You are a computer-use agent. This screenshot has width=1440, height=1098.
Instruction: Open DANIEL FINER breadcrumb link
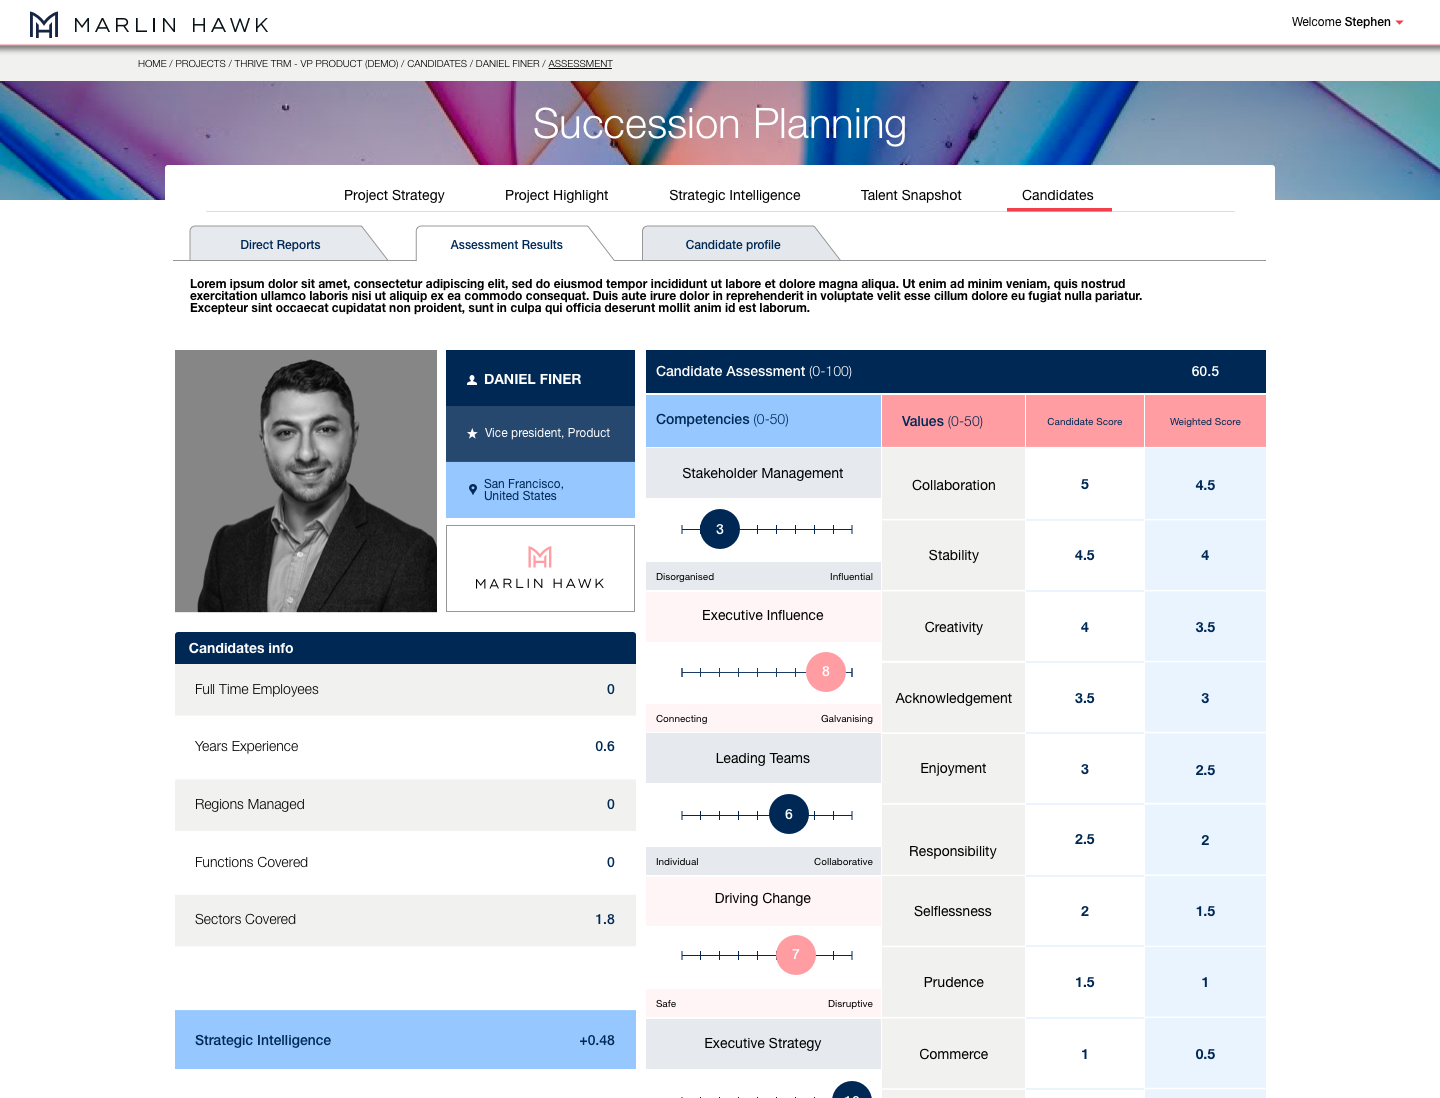[x=507, y=64]
